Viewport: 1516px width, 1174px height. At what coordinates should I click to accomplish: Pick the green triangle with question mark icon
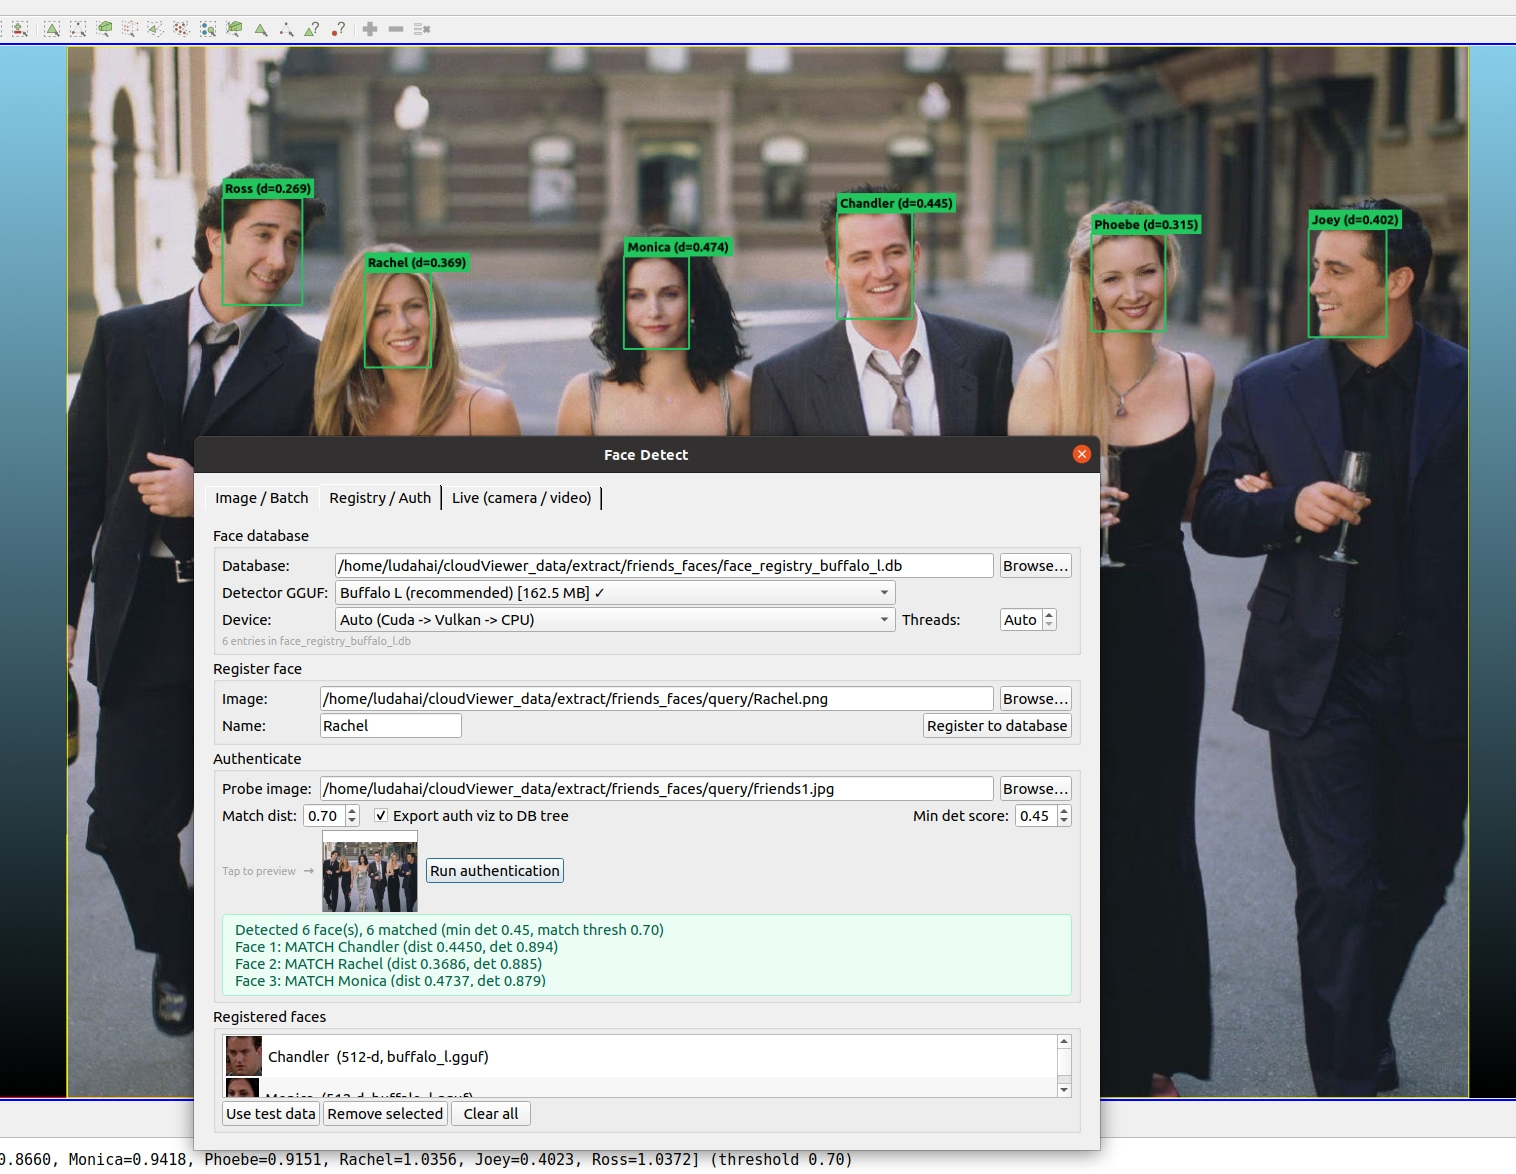point(312,29)
